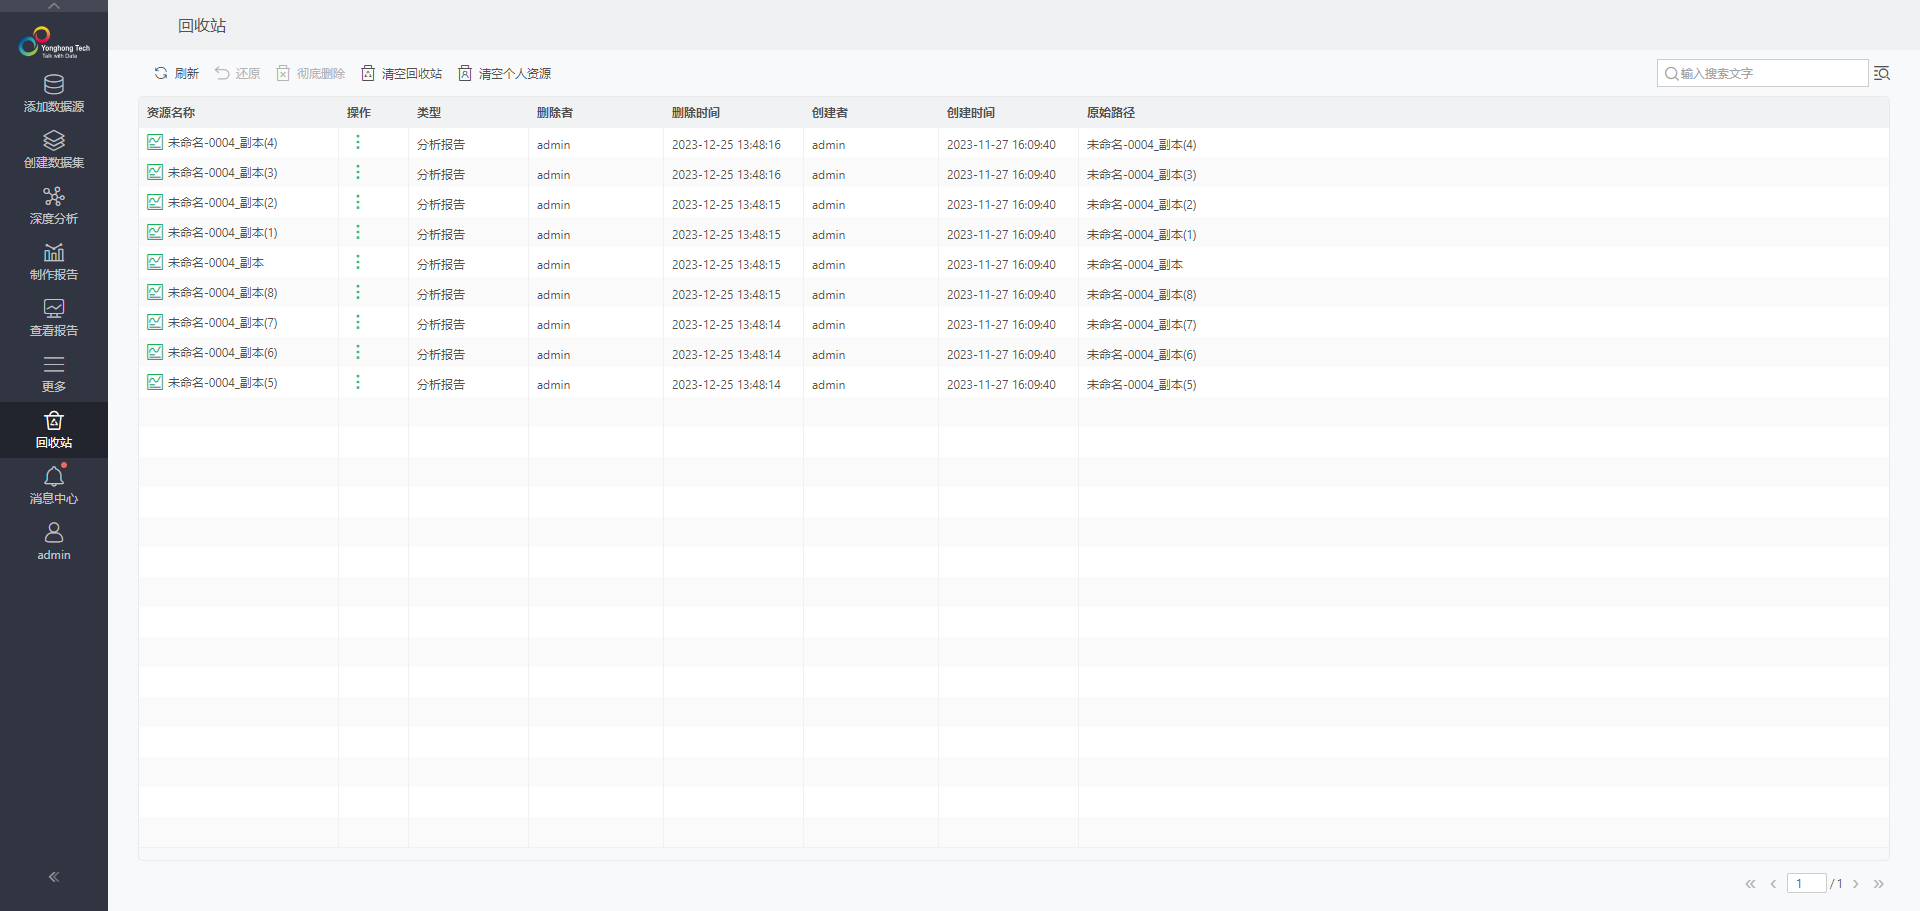1920x911 pixels.
Task: Open the 添加数据源 sidebar icon
Action: pos(54,93)
